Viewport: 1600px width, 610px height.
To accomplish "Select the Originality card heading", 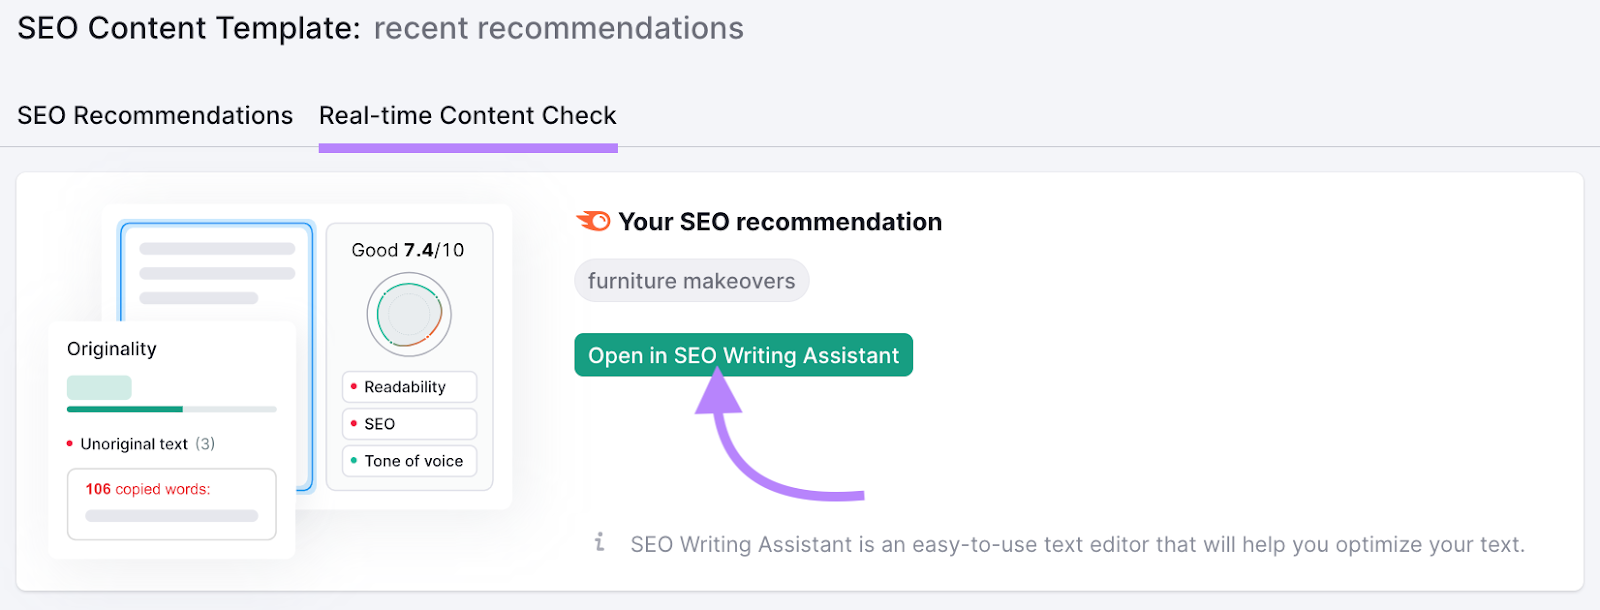I will pos(111,348).
